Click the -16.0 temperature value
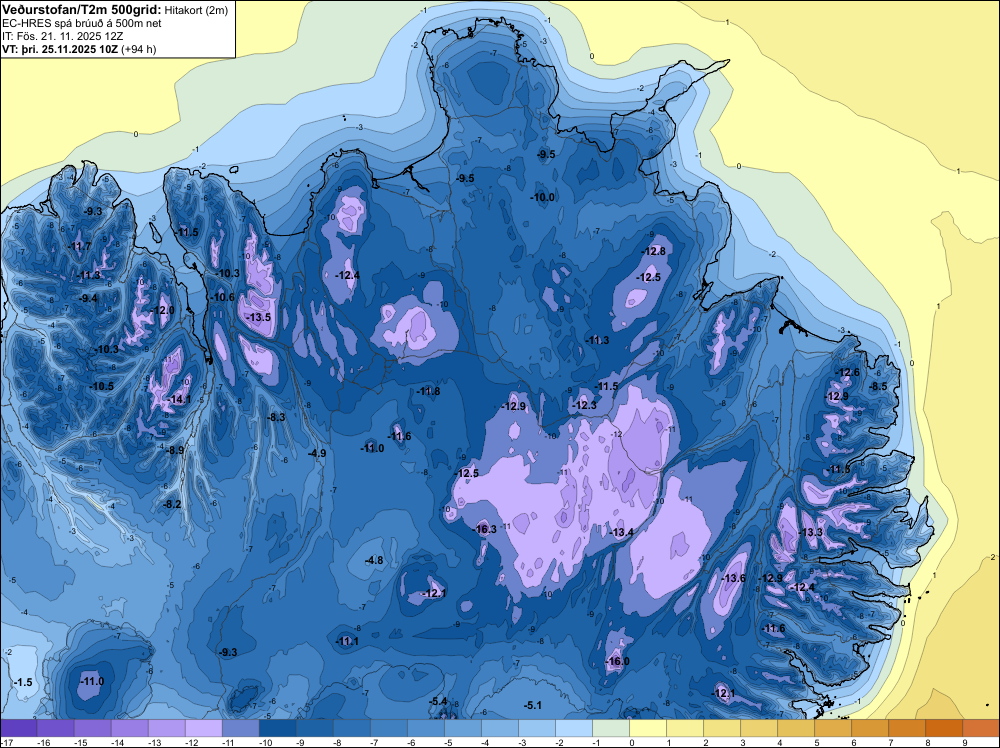Image resolution: width=1000 pixels, height=748 pixels. tap(618, 661)
